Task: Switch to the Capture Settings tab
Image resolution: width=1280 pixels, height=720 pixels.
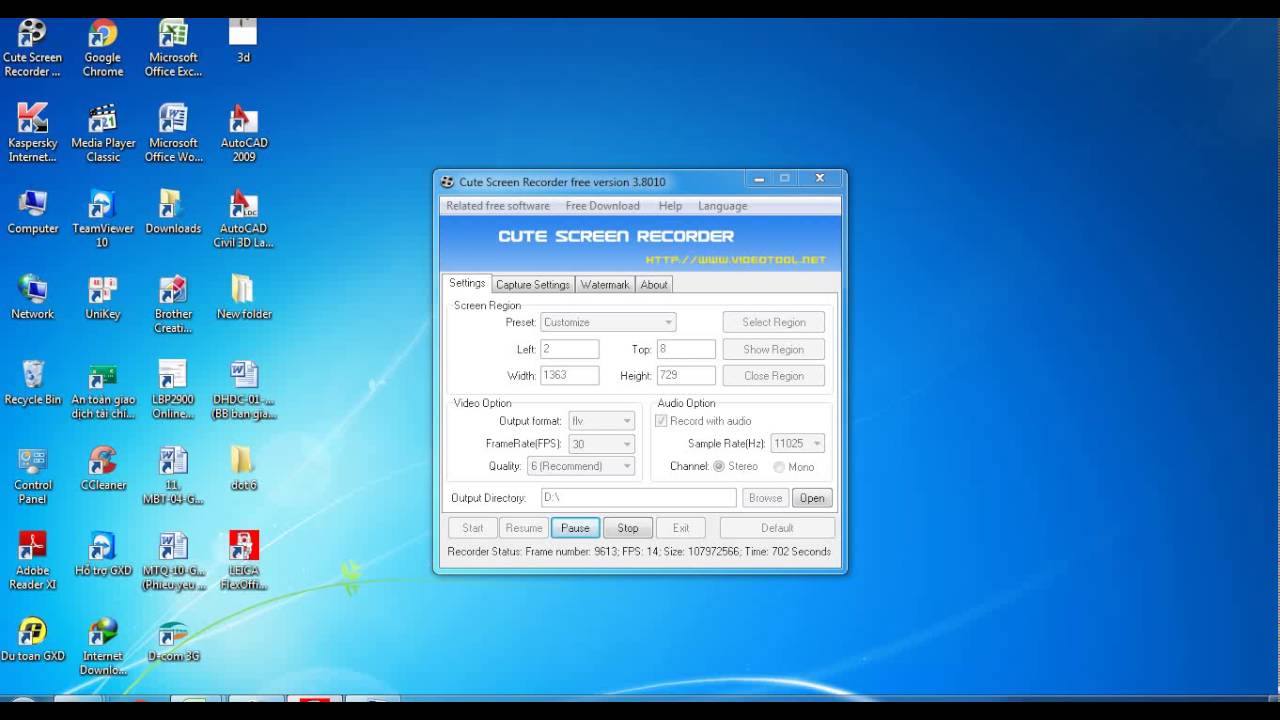Action: pos(533,285)
